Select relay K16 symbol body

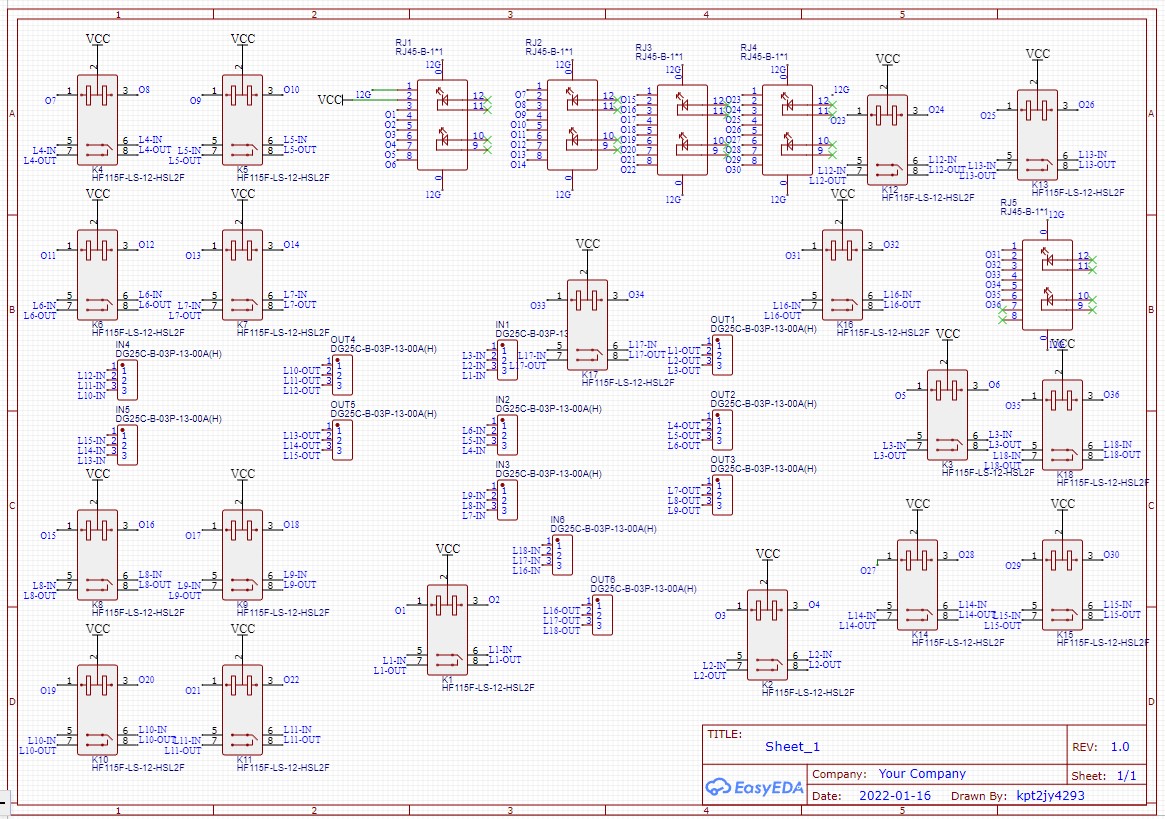(843, 275)
